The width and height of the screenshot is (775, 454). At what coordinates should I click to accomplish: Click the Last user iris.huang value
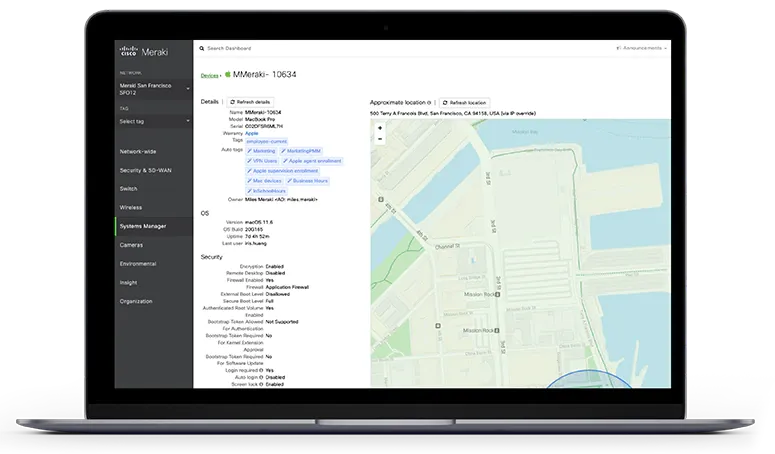pyautogui.click(x=256, y=244)
